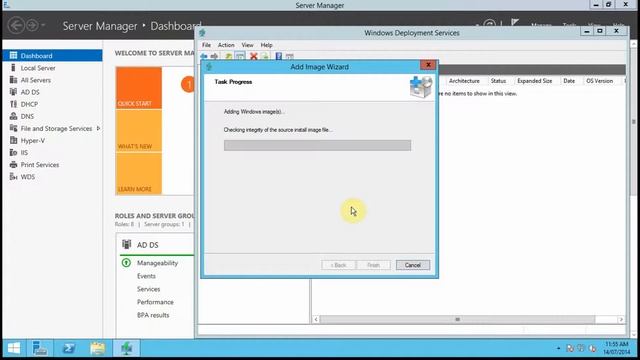Screen dimensions: 640x360
Task: Click WDS toolbar Back arrow icon
Action: 204,56
